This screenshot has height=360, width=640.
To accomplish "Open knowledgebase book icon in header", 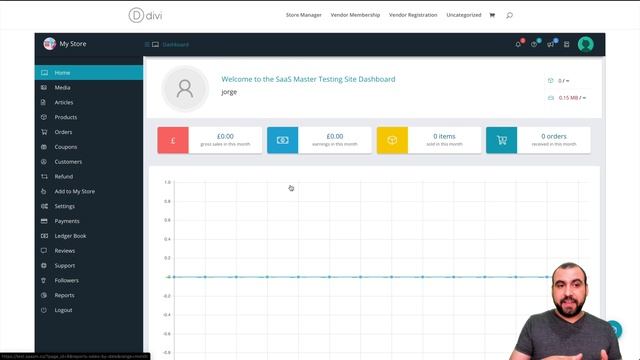I will (x=567, y=44).
